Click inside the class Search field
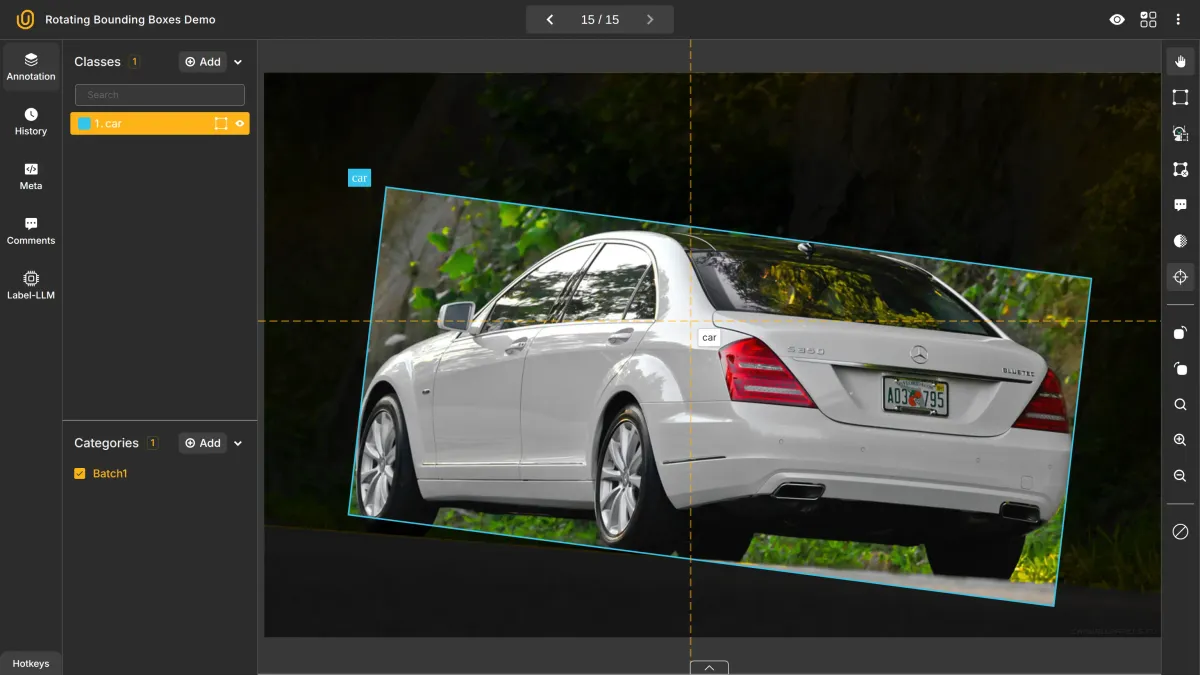Image resolution: width=1200 pixels, height=675 pixels. pos(159,94)
